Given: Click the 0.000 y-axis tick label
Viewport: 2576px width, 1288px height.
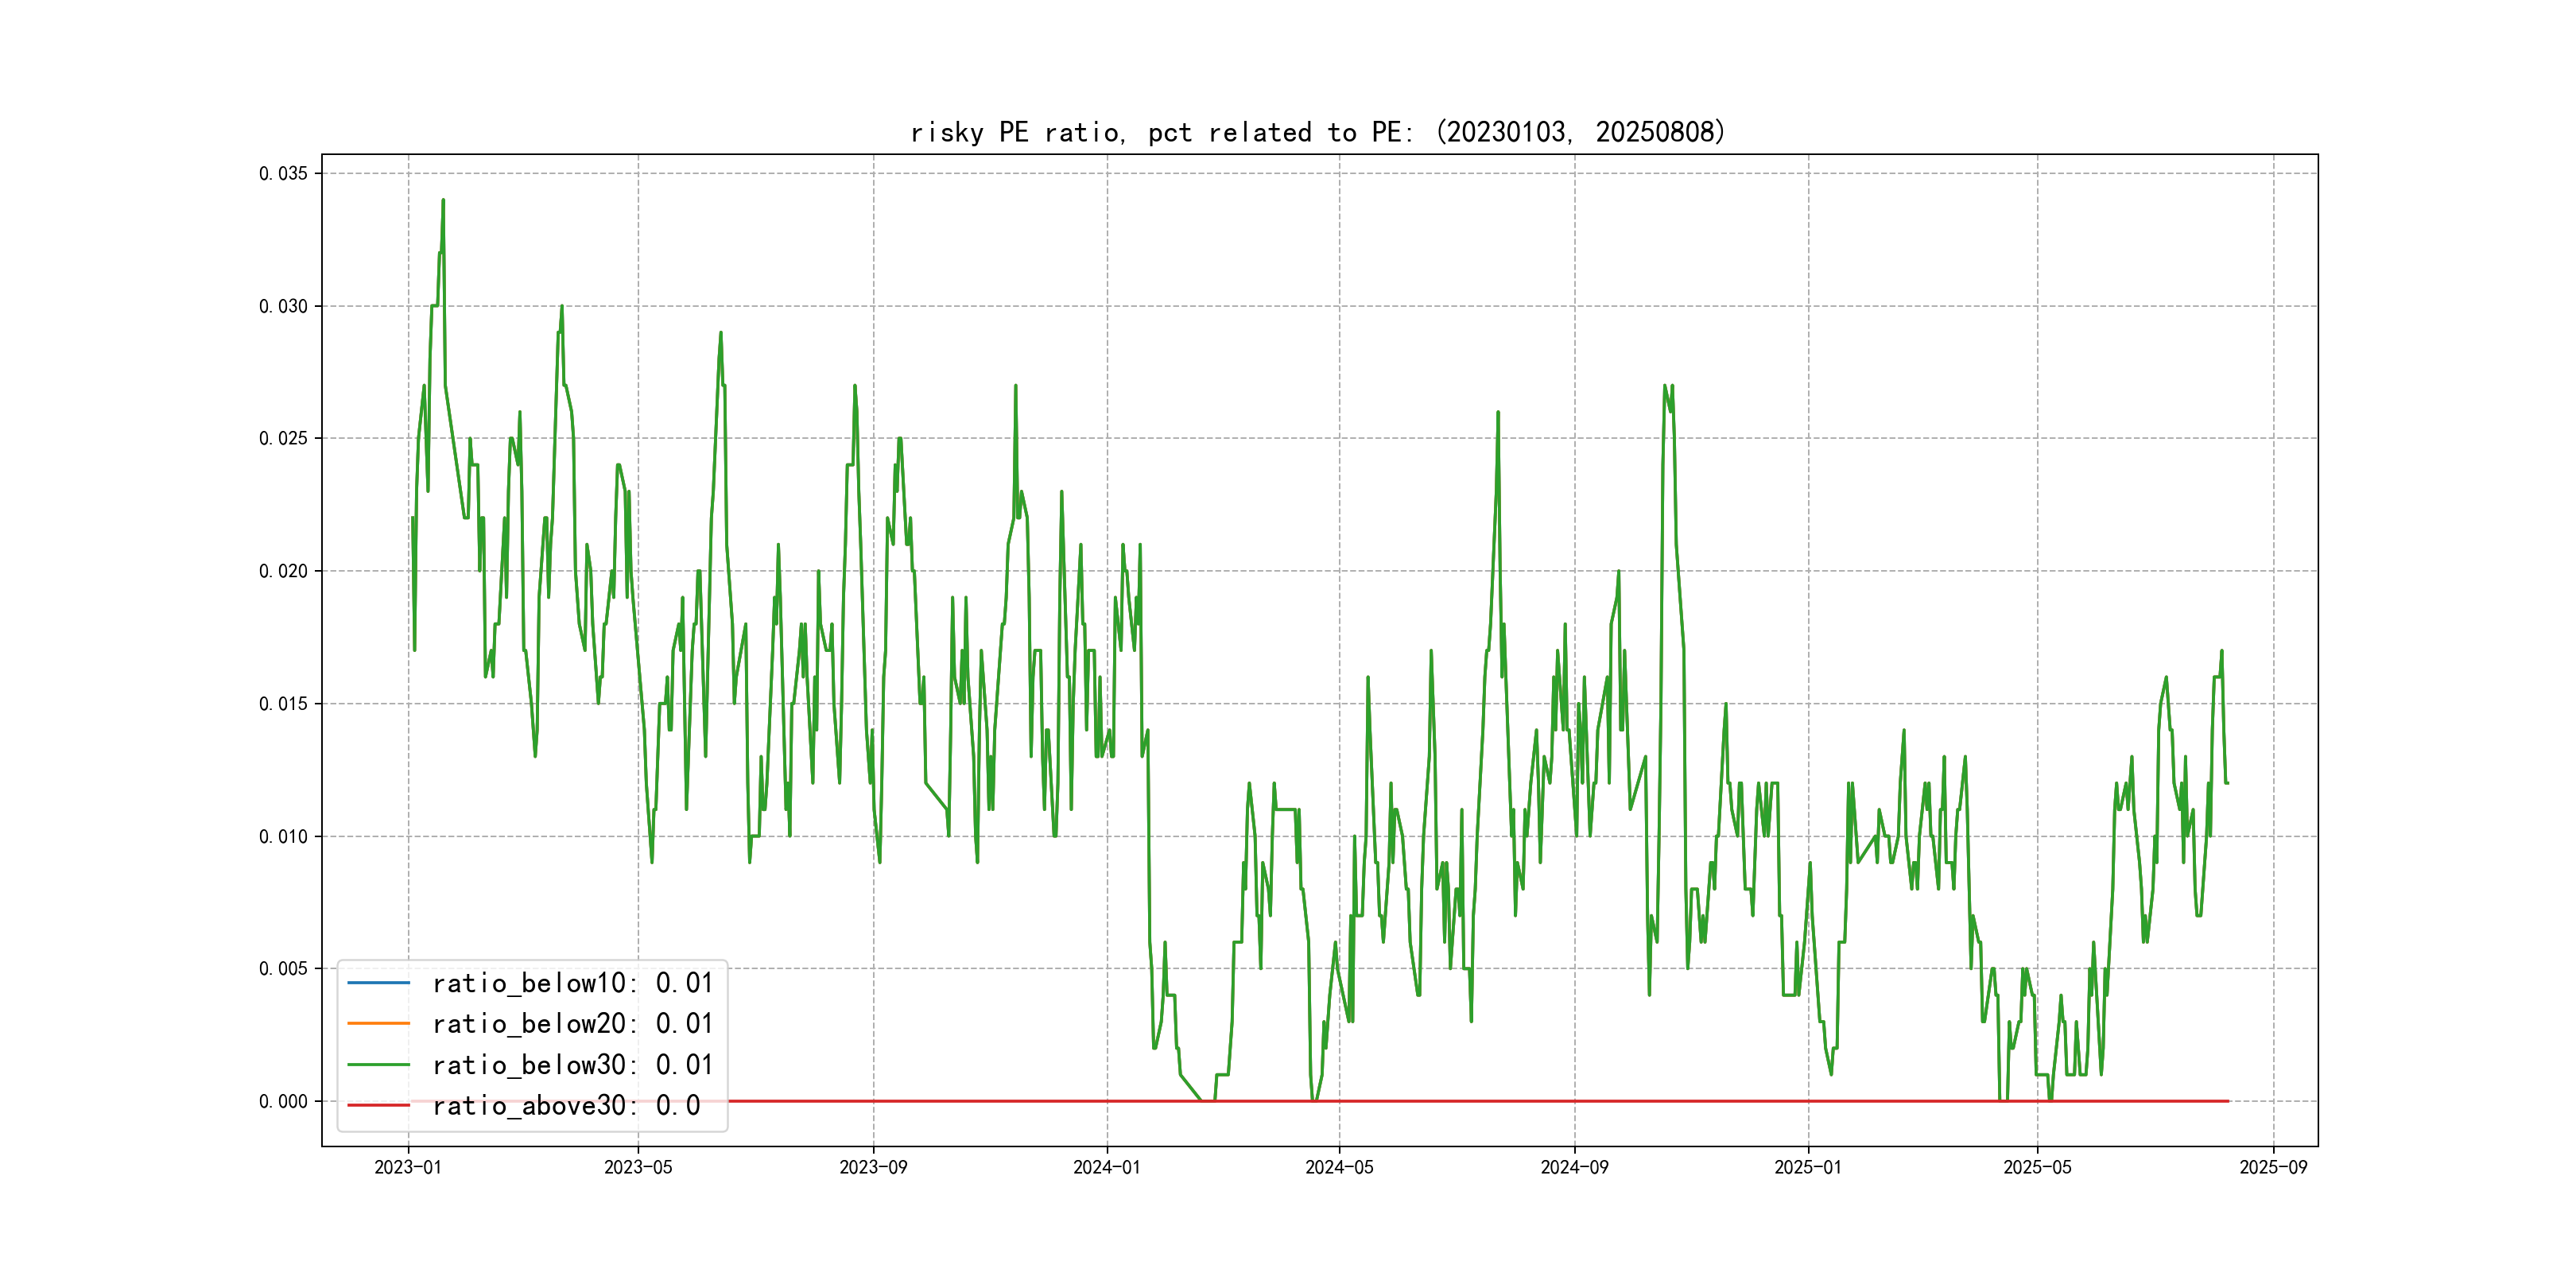Looking at the screenshot, I should tap(283, 1101).
